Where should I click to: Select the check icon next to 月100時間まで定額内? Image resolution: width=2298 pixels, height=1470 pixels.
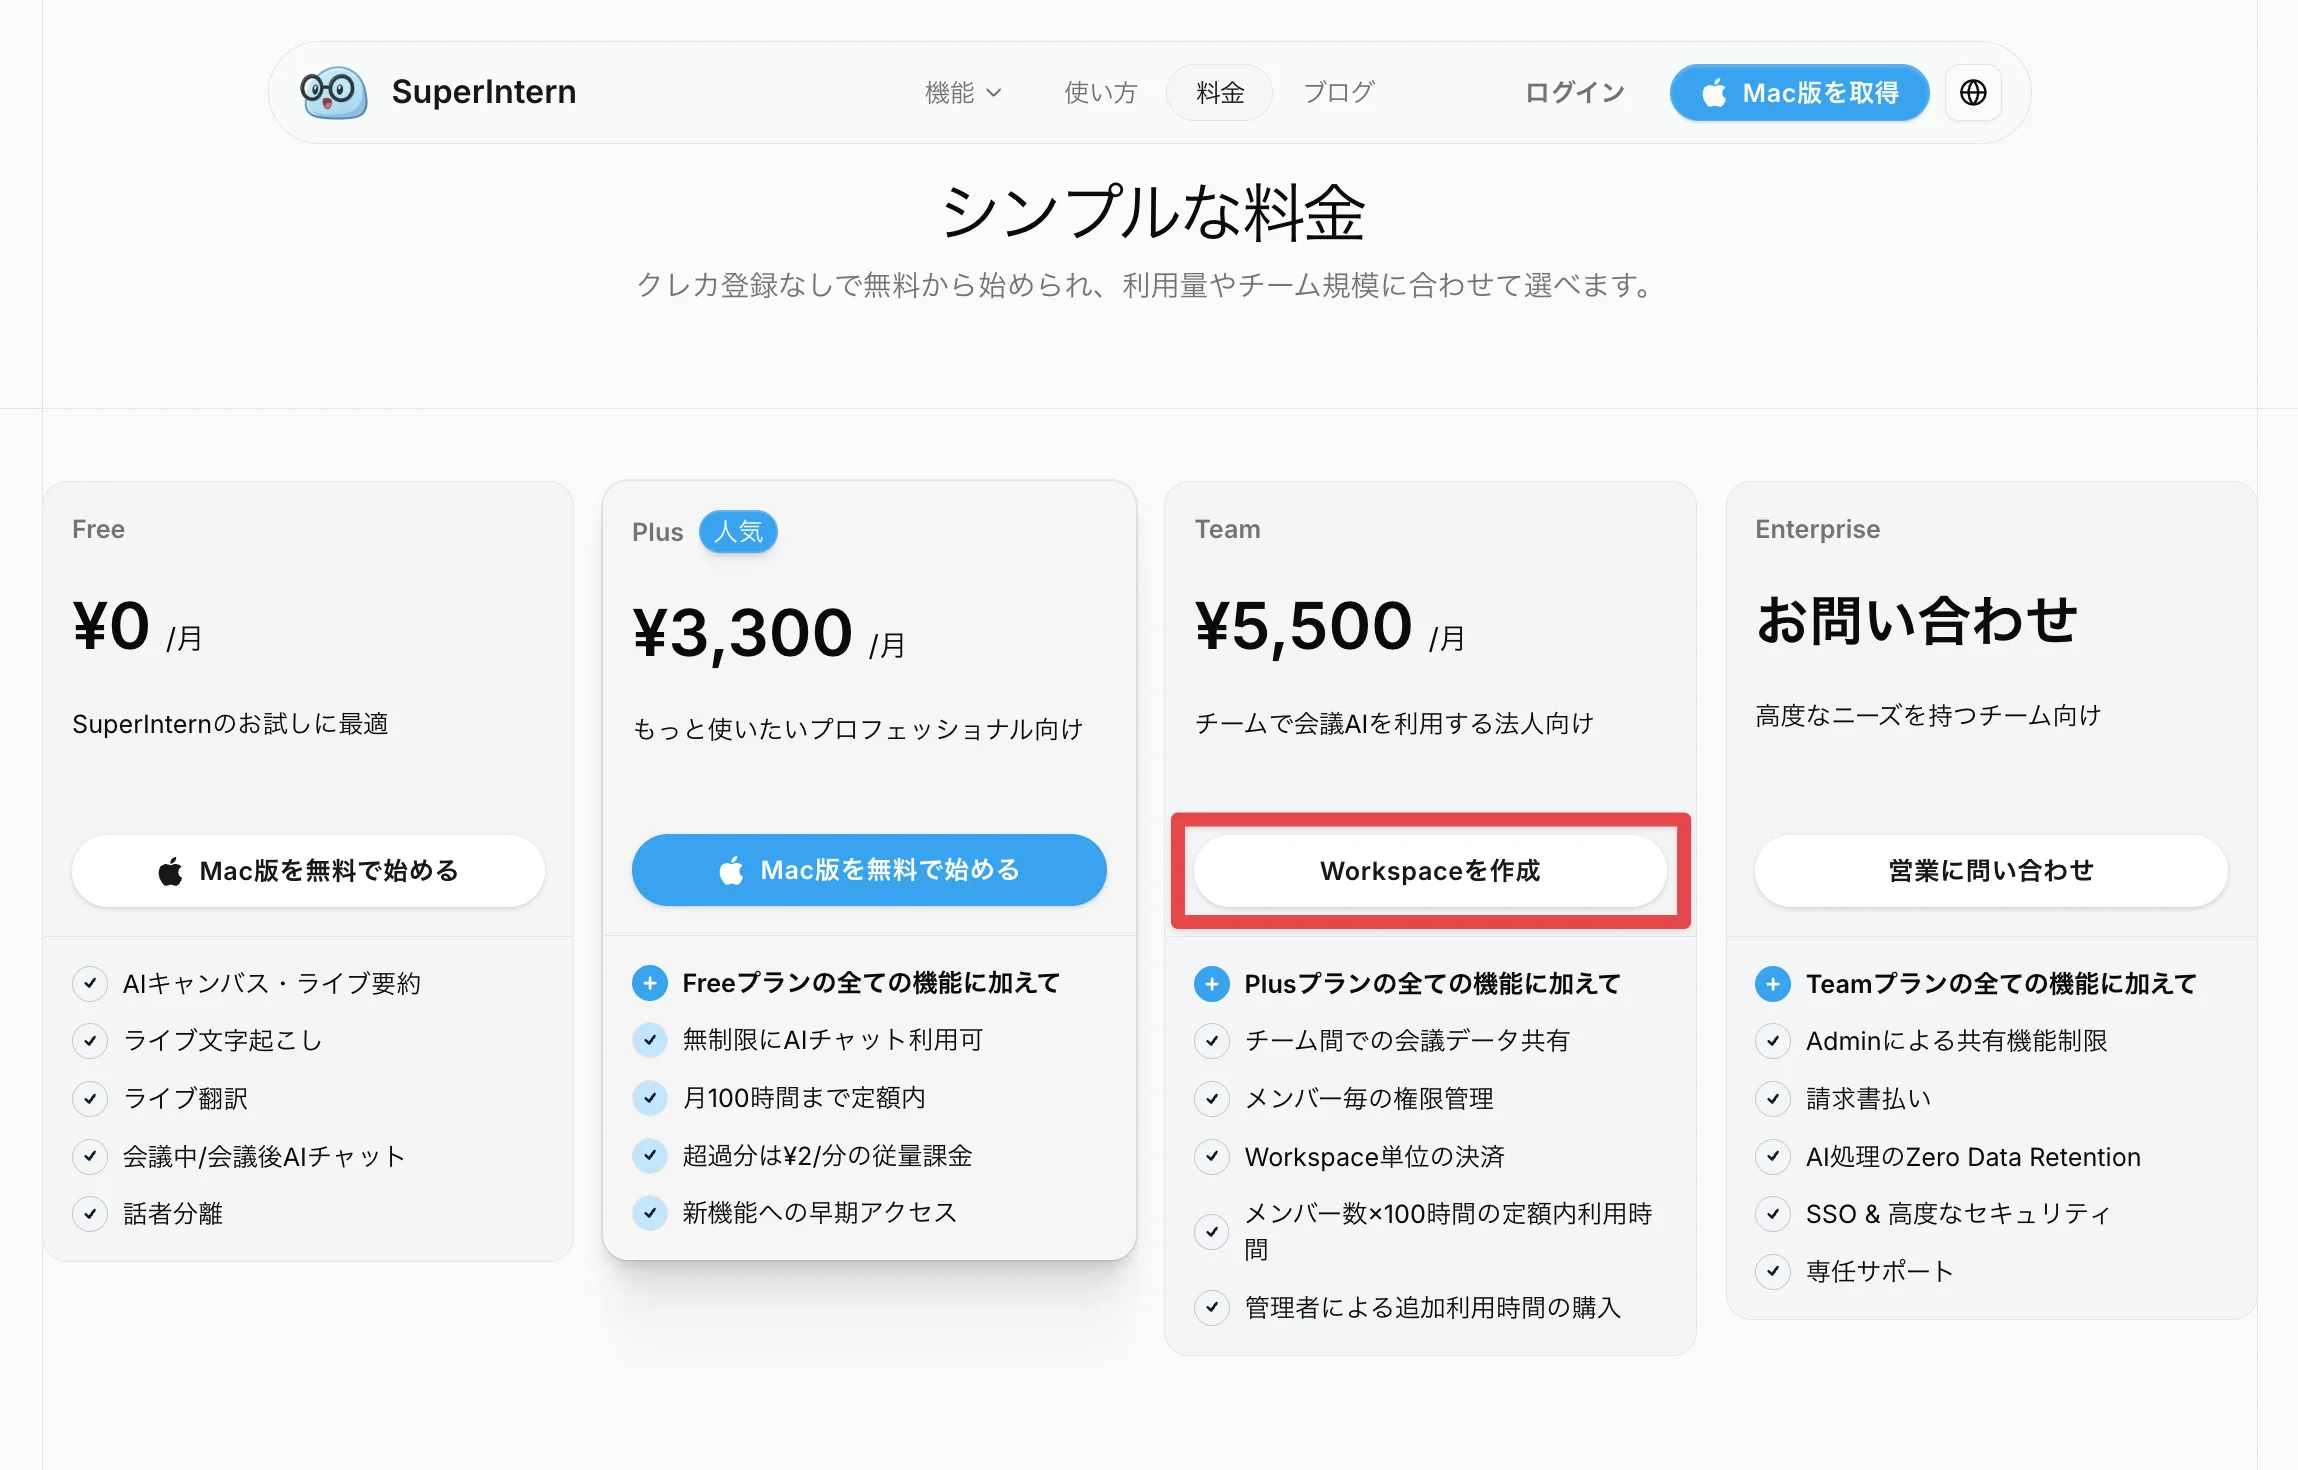click(x=650, y=1098)
